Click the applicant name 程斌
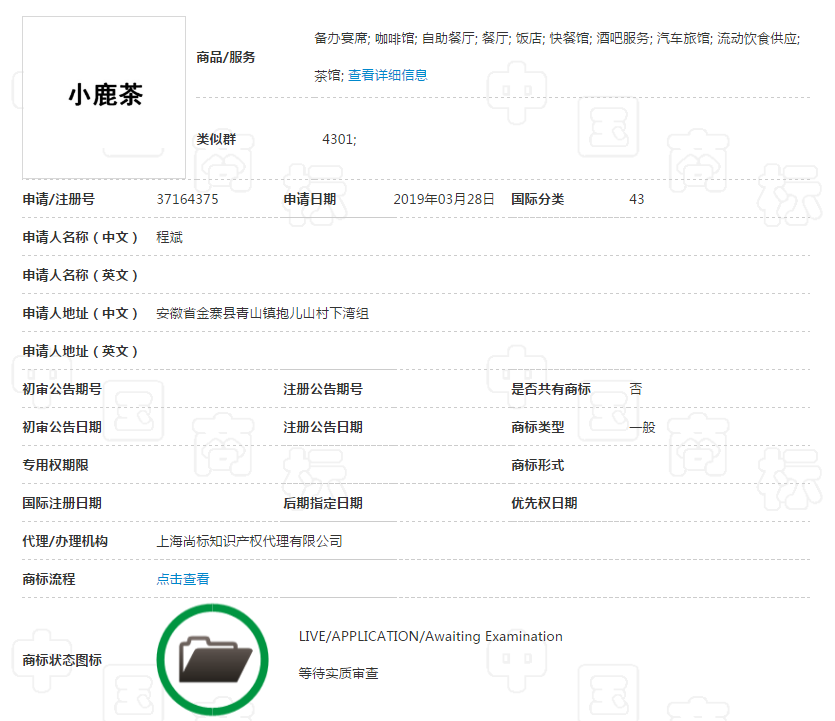The image size is (835, 721). [167, 237]
